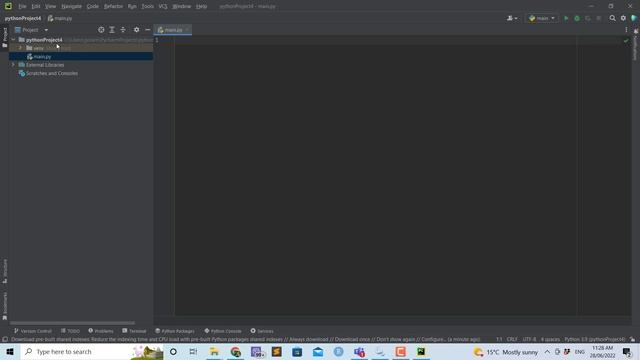Open Terminal tool window
Image resolution: width=640 pixels, height=360 pixels.
(134, 331)
